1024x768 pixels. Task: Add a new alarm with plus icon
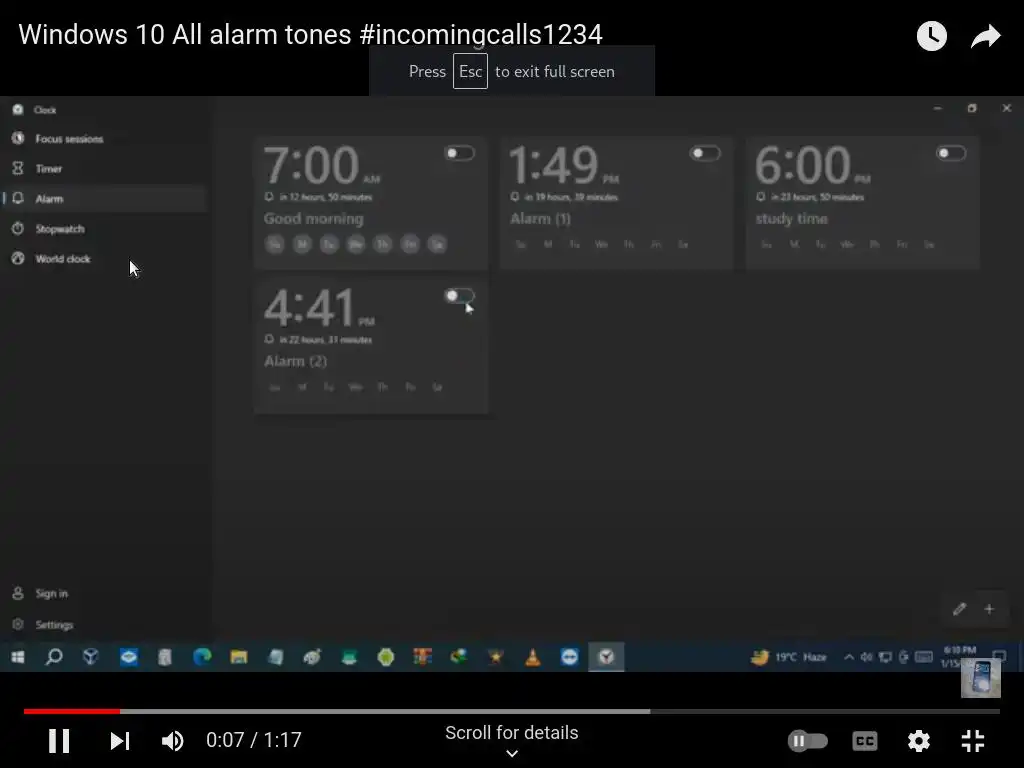pos(989,609)
